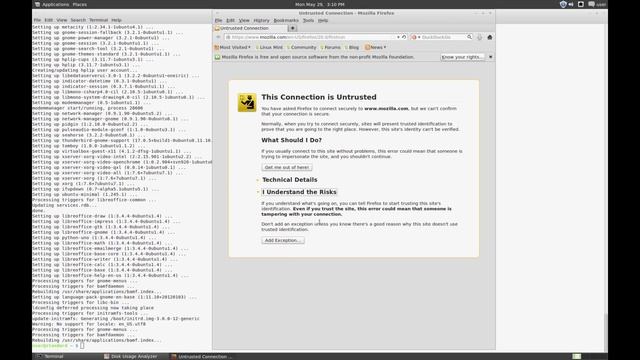This screenshot has width=640, height=360.
Task: Open the Firefox Edit menu
Action: (231, 20)
